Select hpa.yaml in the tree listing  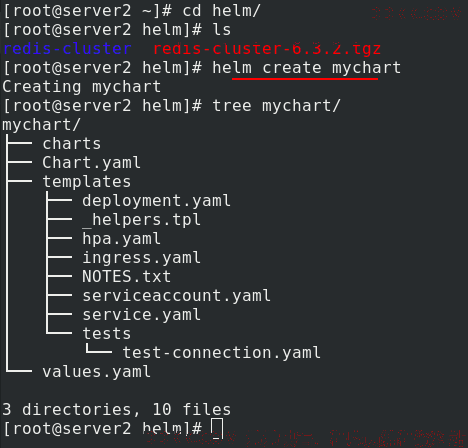pos(121,239)
